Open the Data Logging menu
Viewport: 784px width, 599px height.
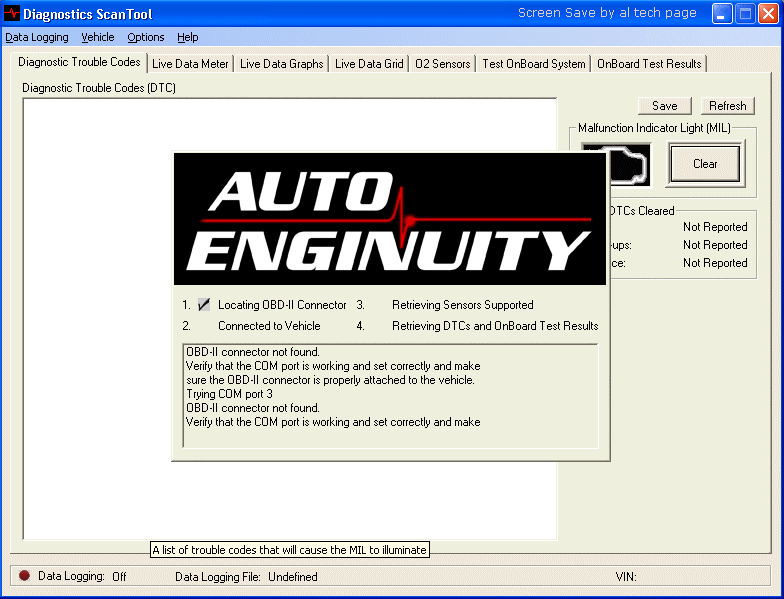click(x=37, y=37)
